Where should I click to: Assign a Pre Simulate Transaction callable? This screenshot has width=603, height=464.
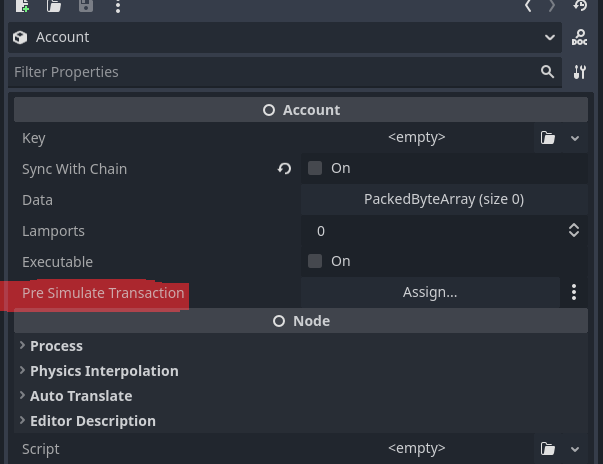[x=430, y=293]
